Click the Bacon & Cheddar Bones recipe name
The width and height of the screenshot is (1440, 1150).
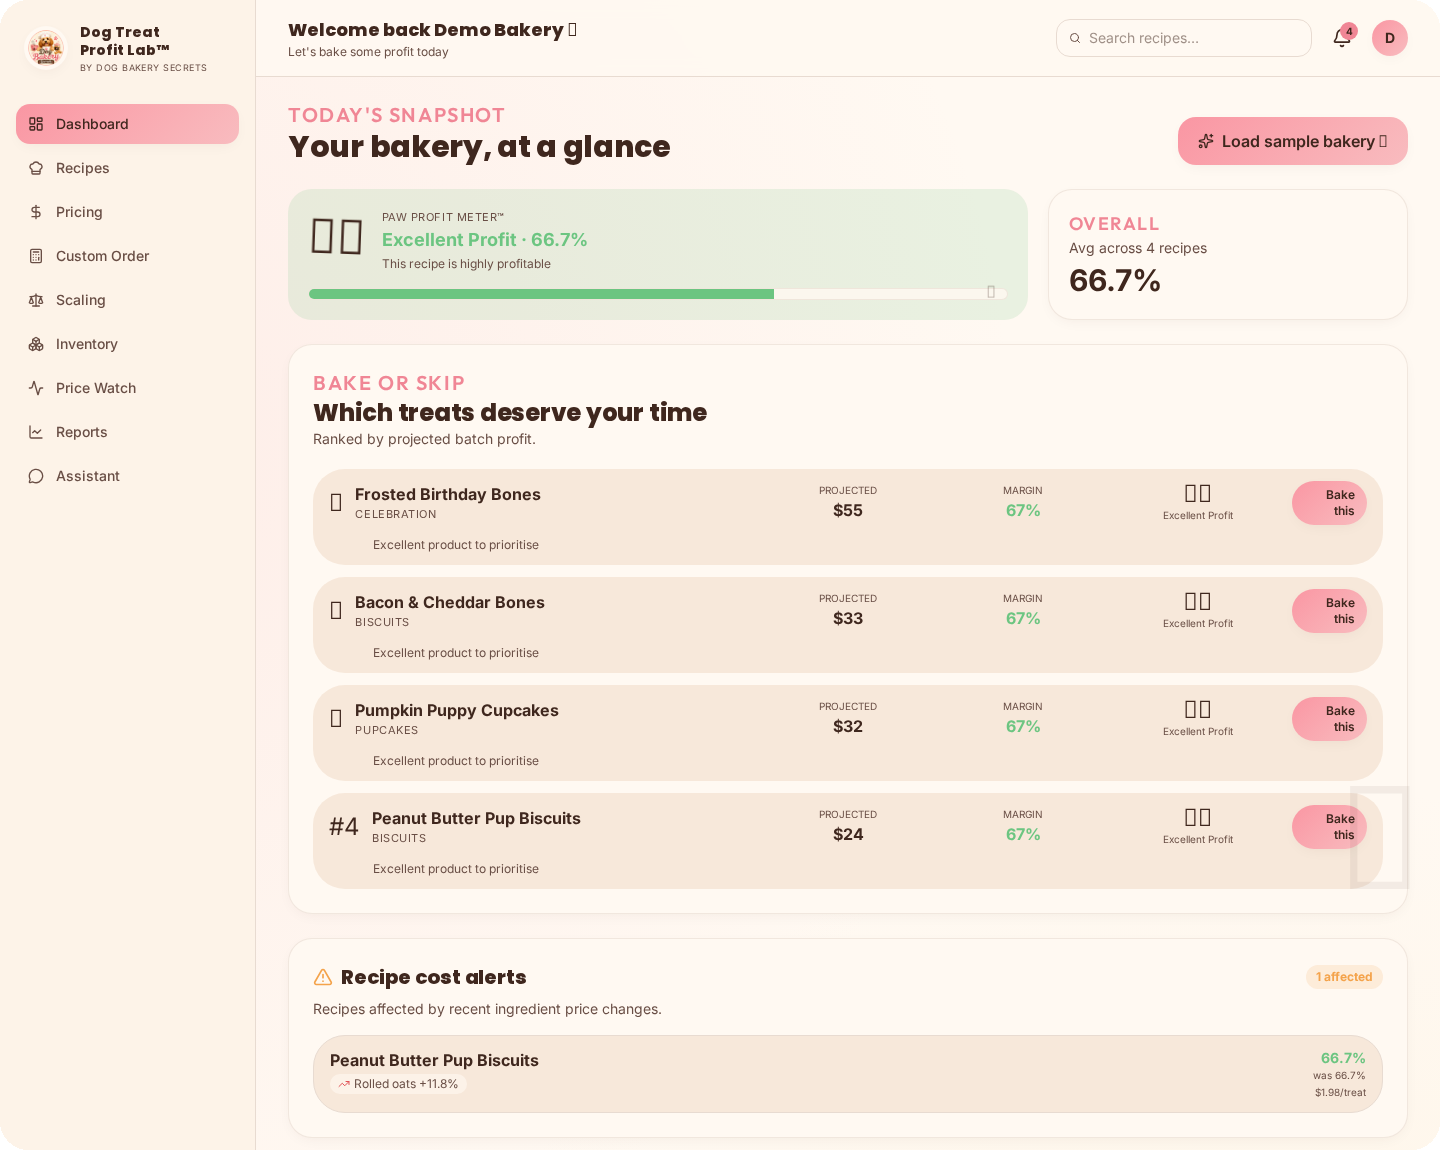[450, 602]
